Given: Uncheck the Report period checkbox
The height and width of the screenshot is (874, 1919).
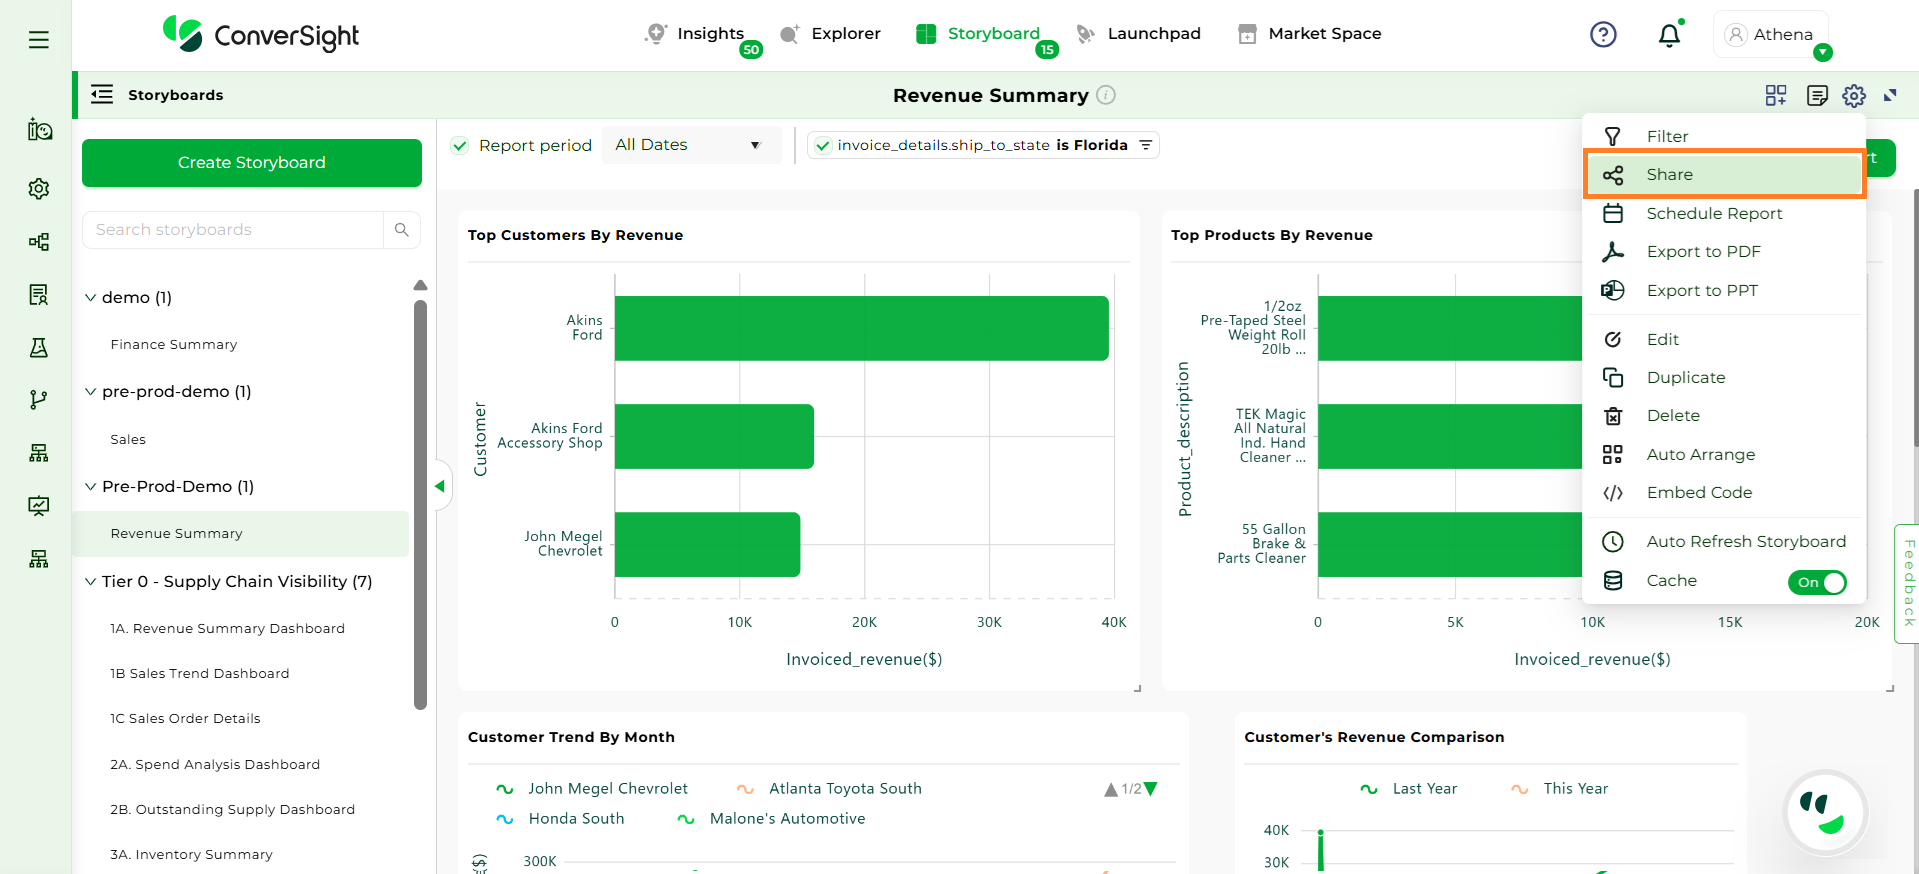Looking at the screenshot, I should pos(460,146).
